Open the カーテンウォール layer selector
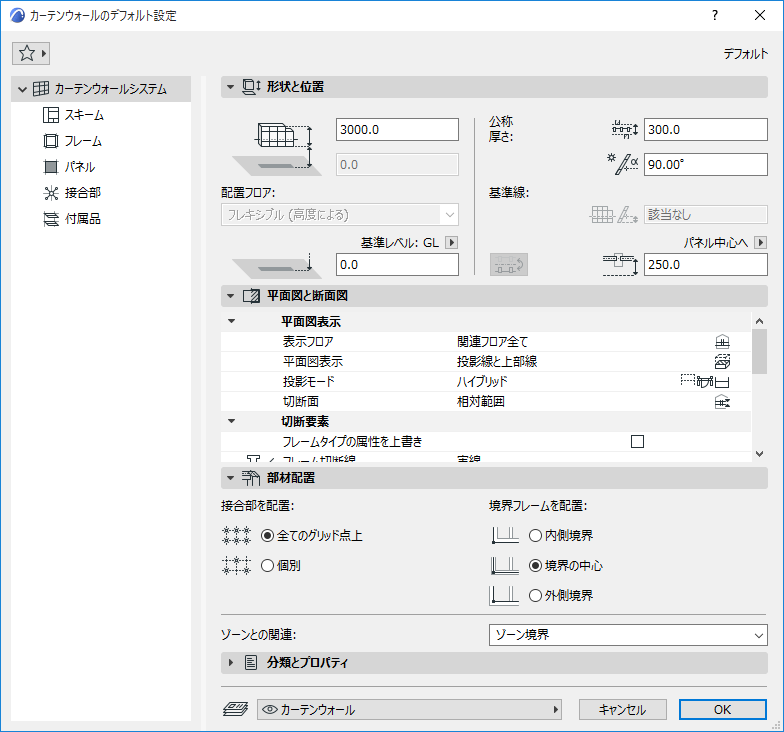 coord(410,710)
